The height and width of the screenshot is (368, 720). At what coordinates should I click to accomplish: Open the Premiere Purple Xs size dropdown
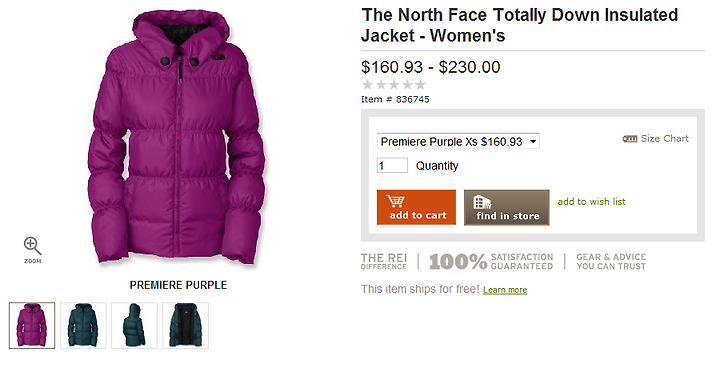(x=458, y=141)
